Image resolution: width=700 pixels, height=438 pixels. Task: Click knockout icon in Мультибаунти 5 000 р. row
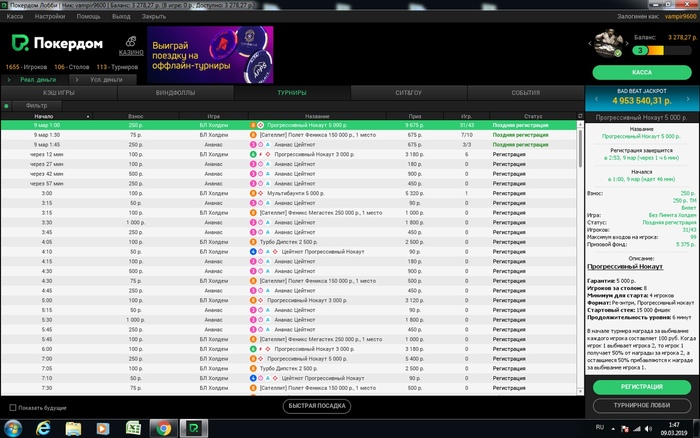(x=260, y=193)
